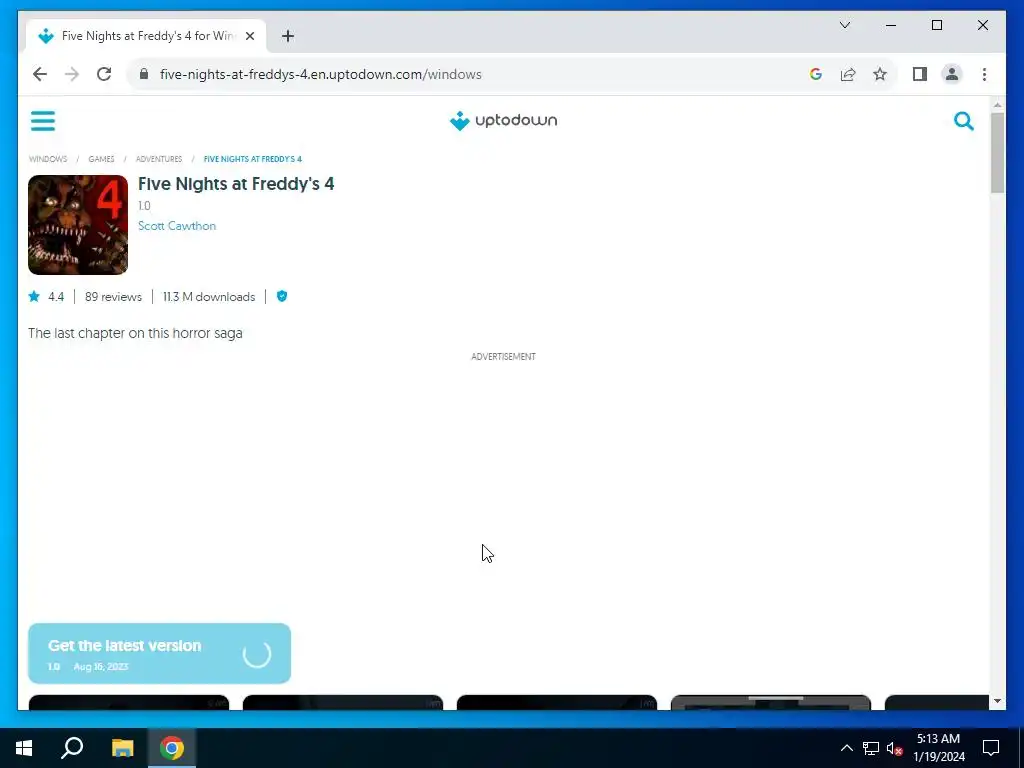This screenshot has height=768, width=1024.
Task: Toggle the Chrome side panel icon
Action: coord(920,74)
